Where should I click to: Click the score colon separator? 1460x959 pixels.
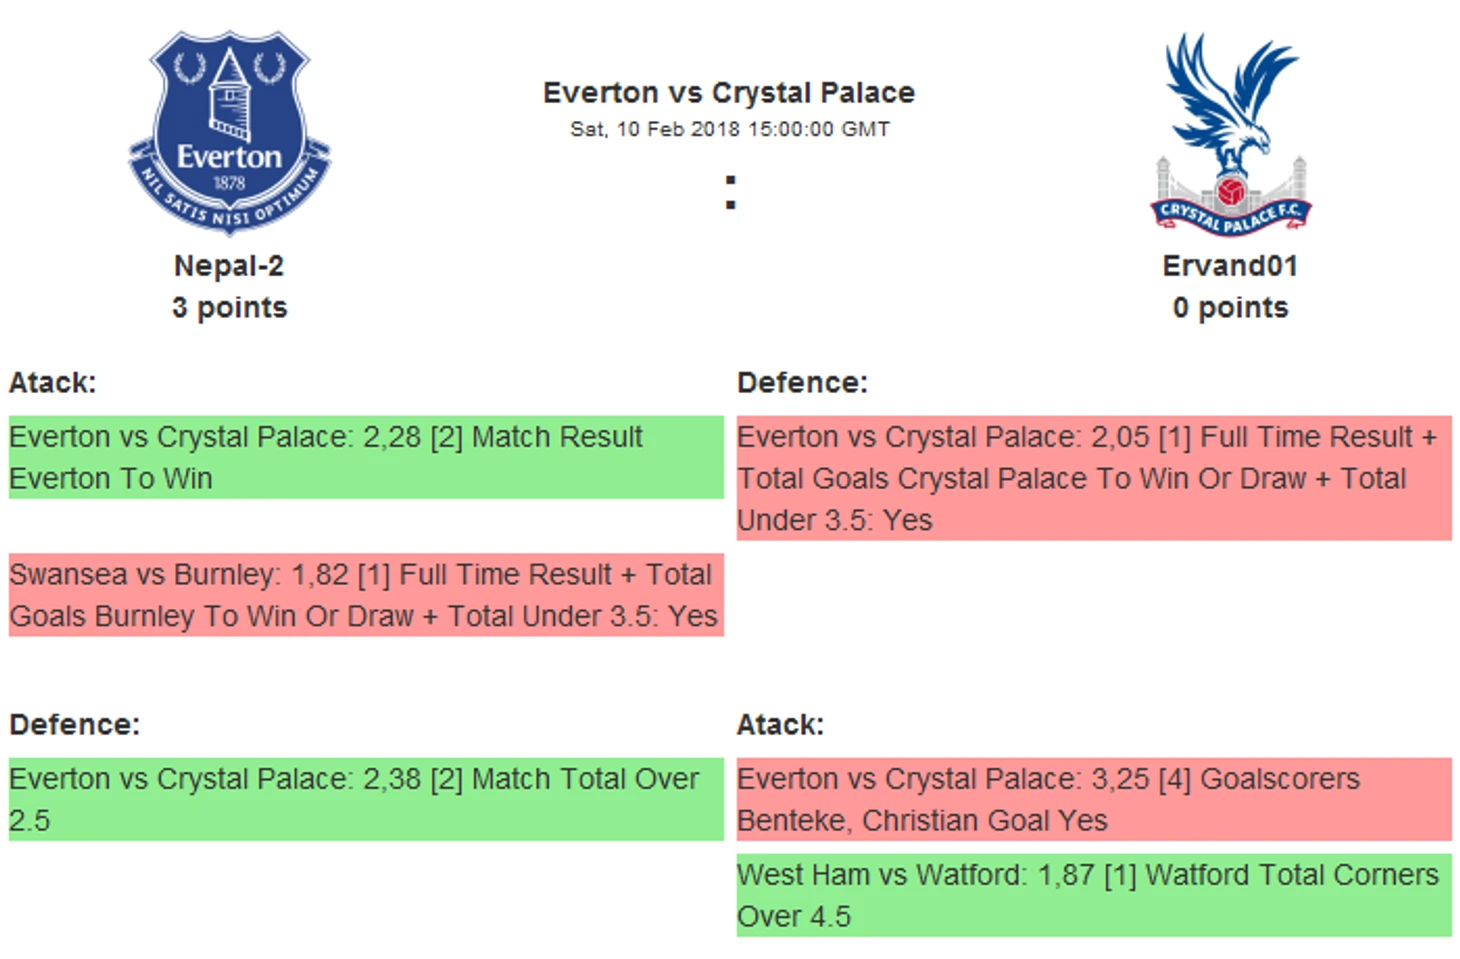pyautogui.click(x=731, y=193)
